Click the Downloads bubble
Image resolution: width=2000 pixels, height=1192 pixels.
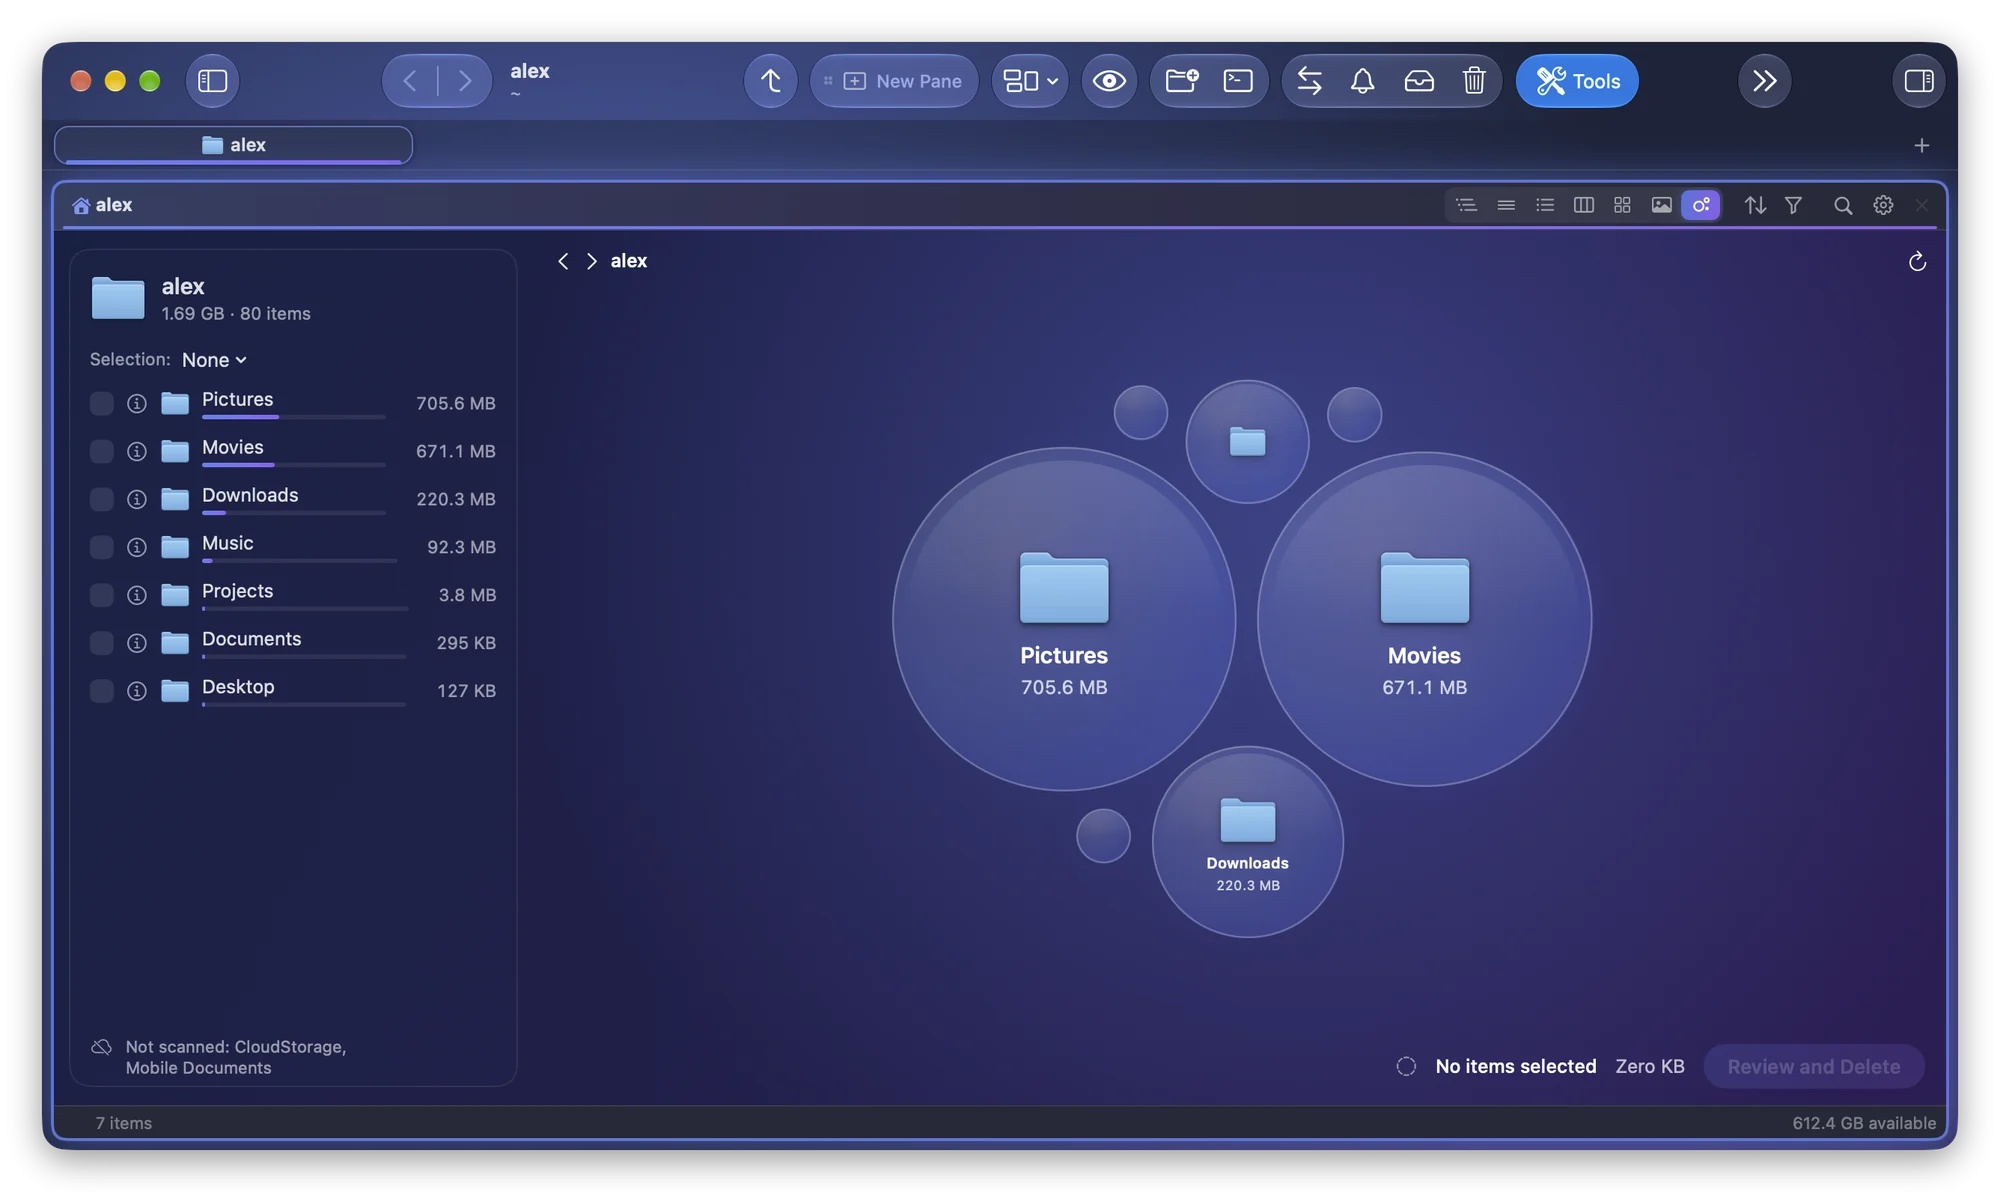click(1247, 842)
